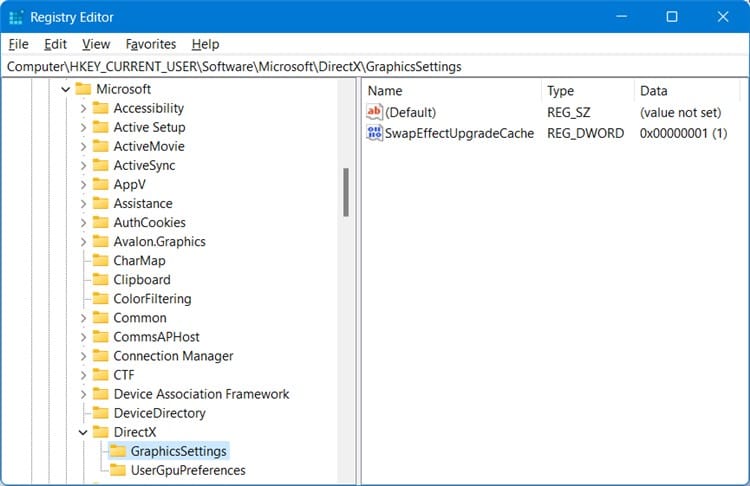750x486 pixels.
Task: Click the Avalon.Graphics folder icon
Action: coord(100,242)
